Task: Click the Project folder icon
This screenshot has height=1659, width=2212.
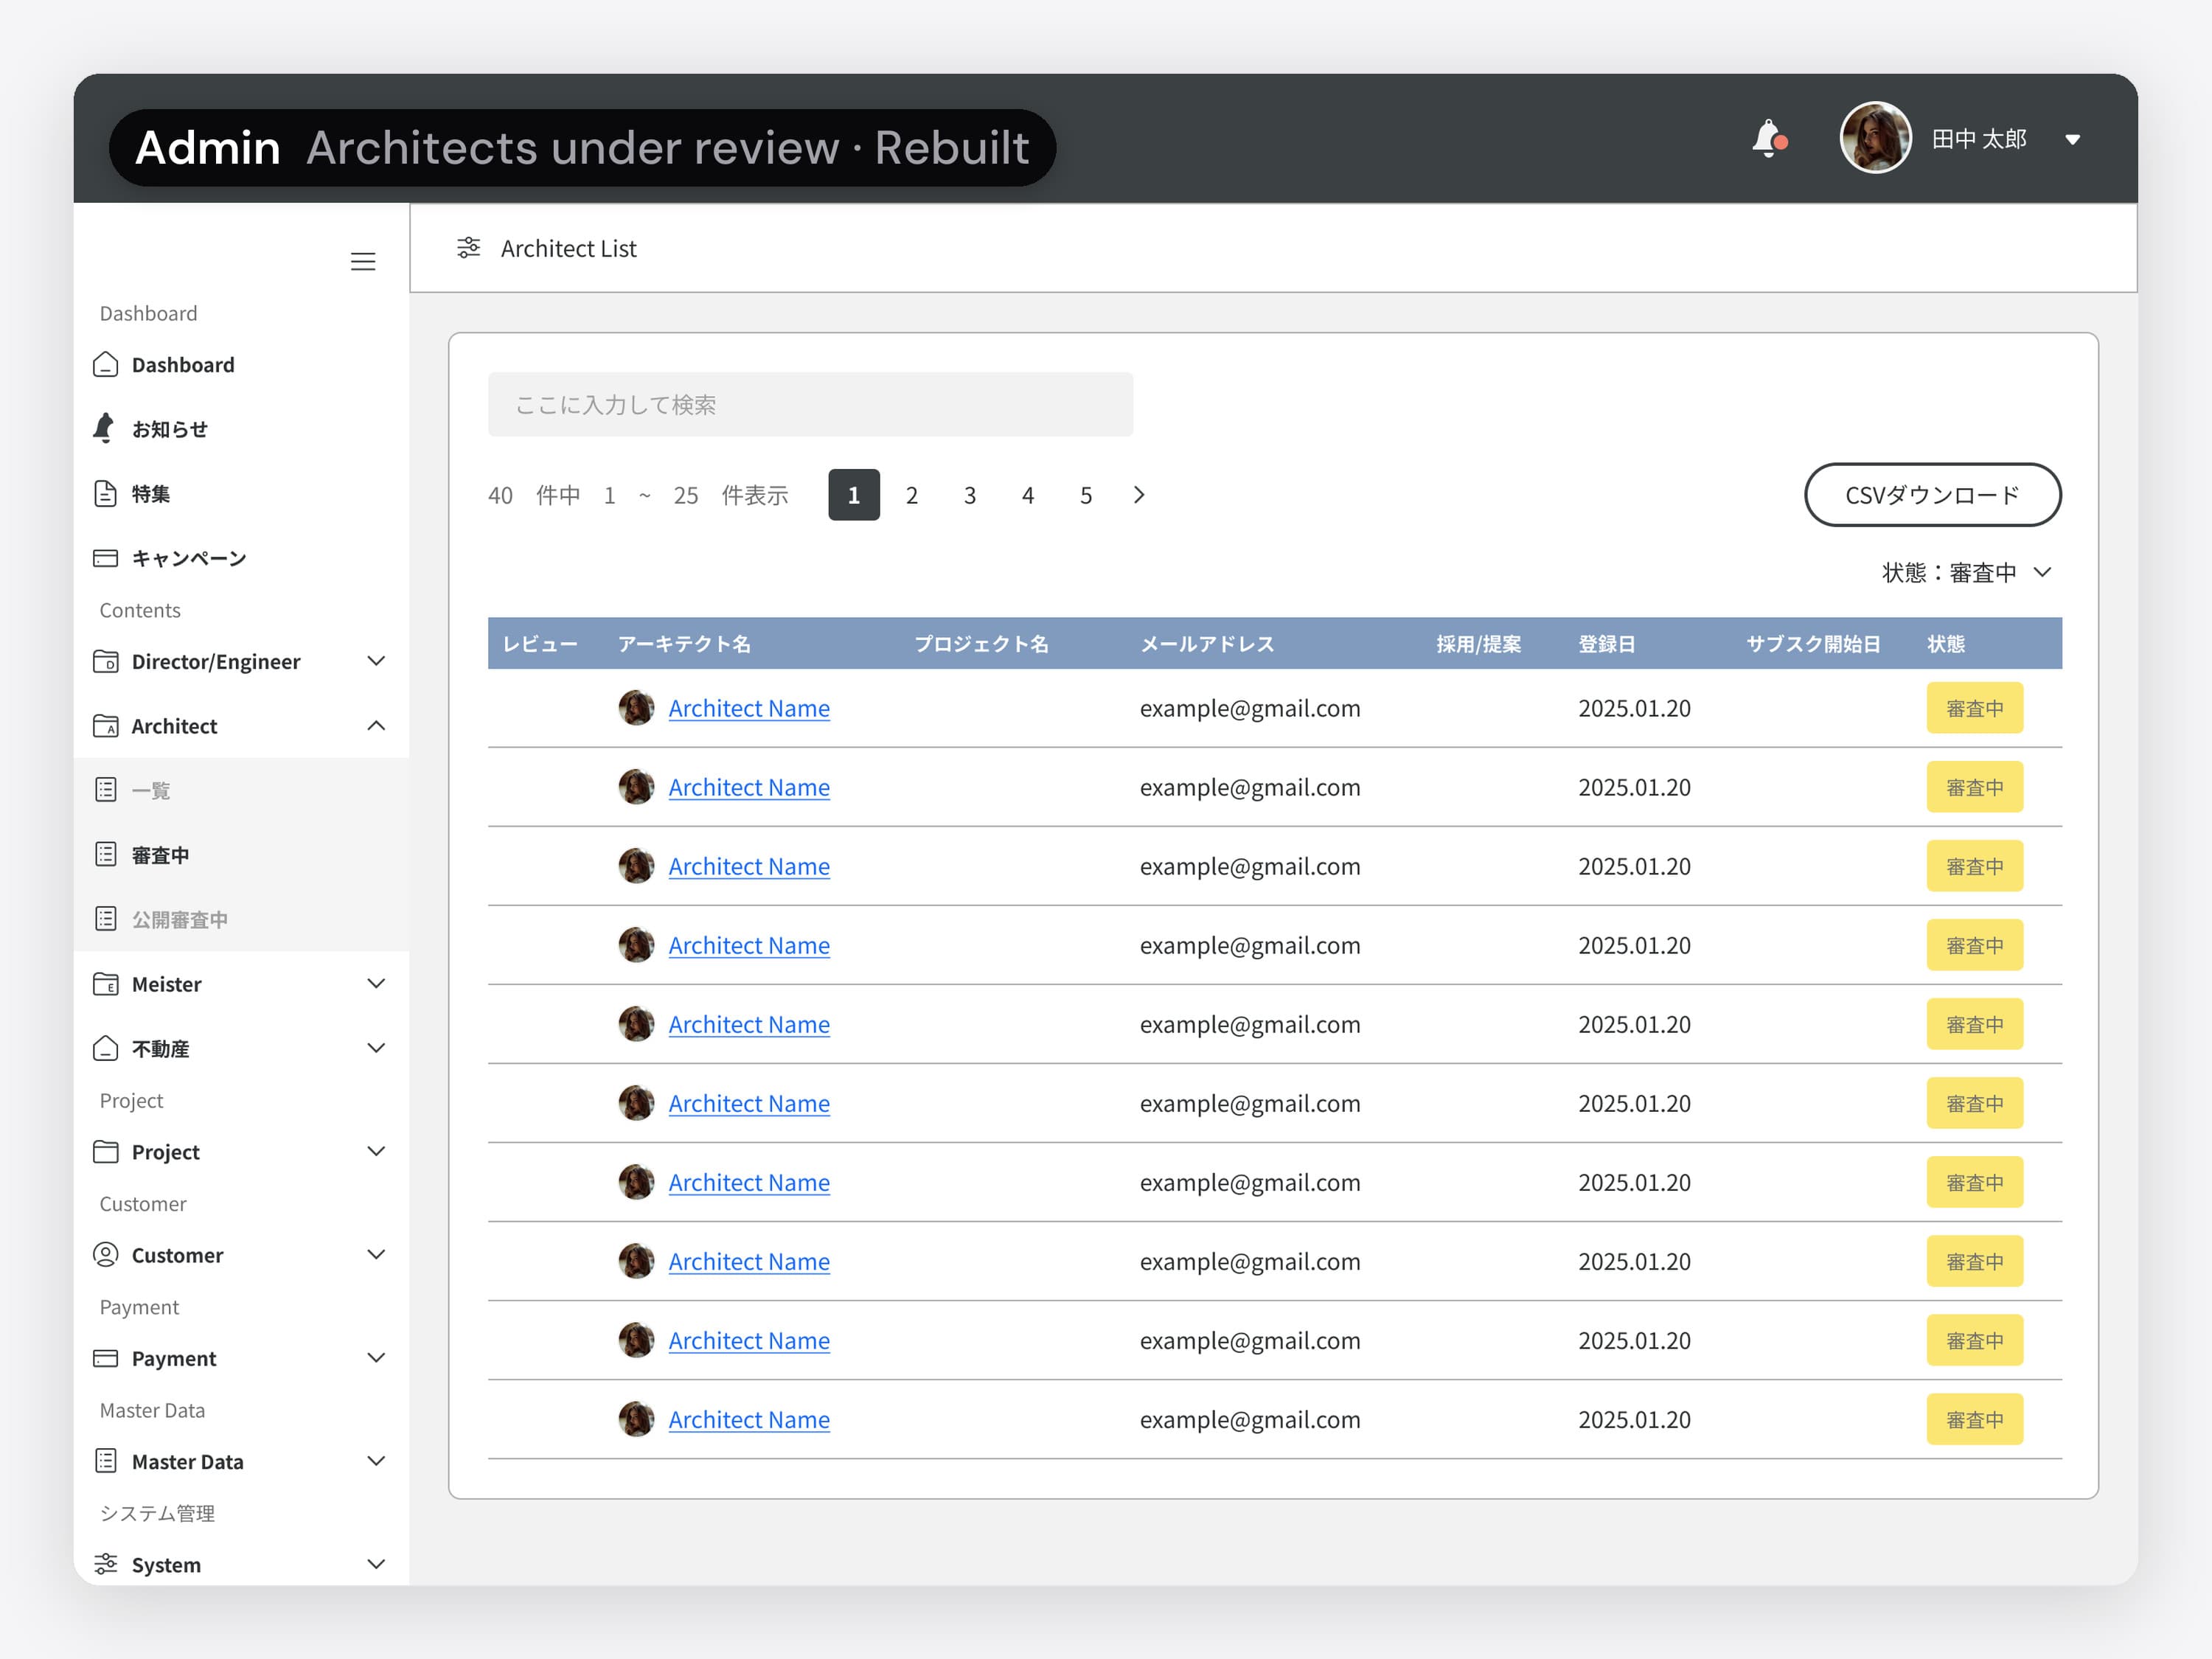Action: coord(105,1151)
